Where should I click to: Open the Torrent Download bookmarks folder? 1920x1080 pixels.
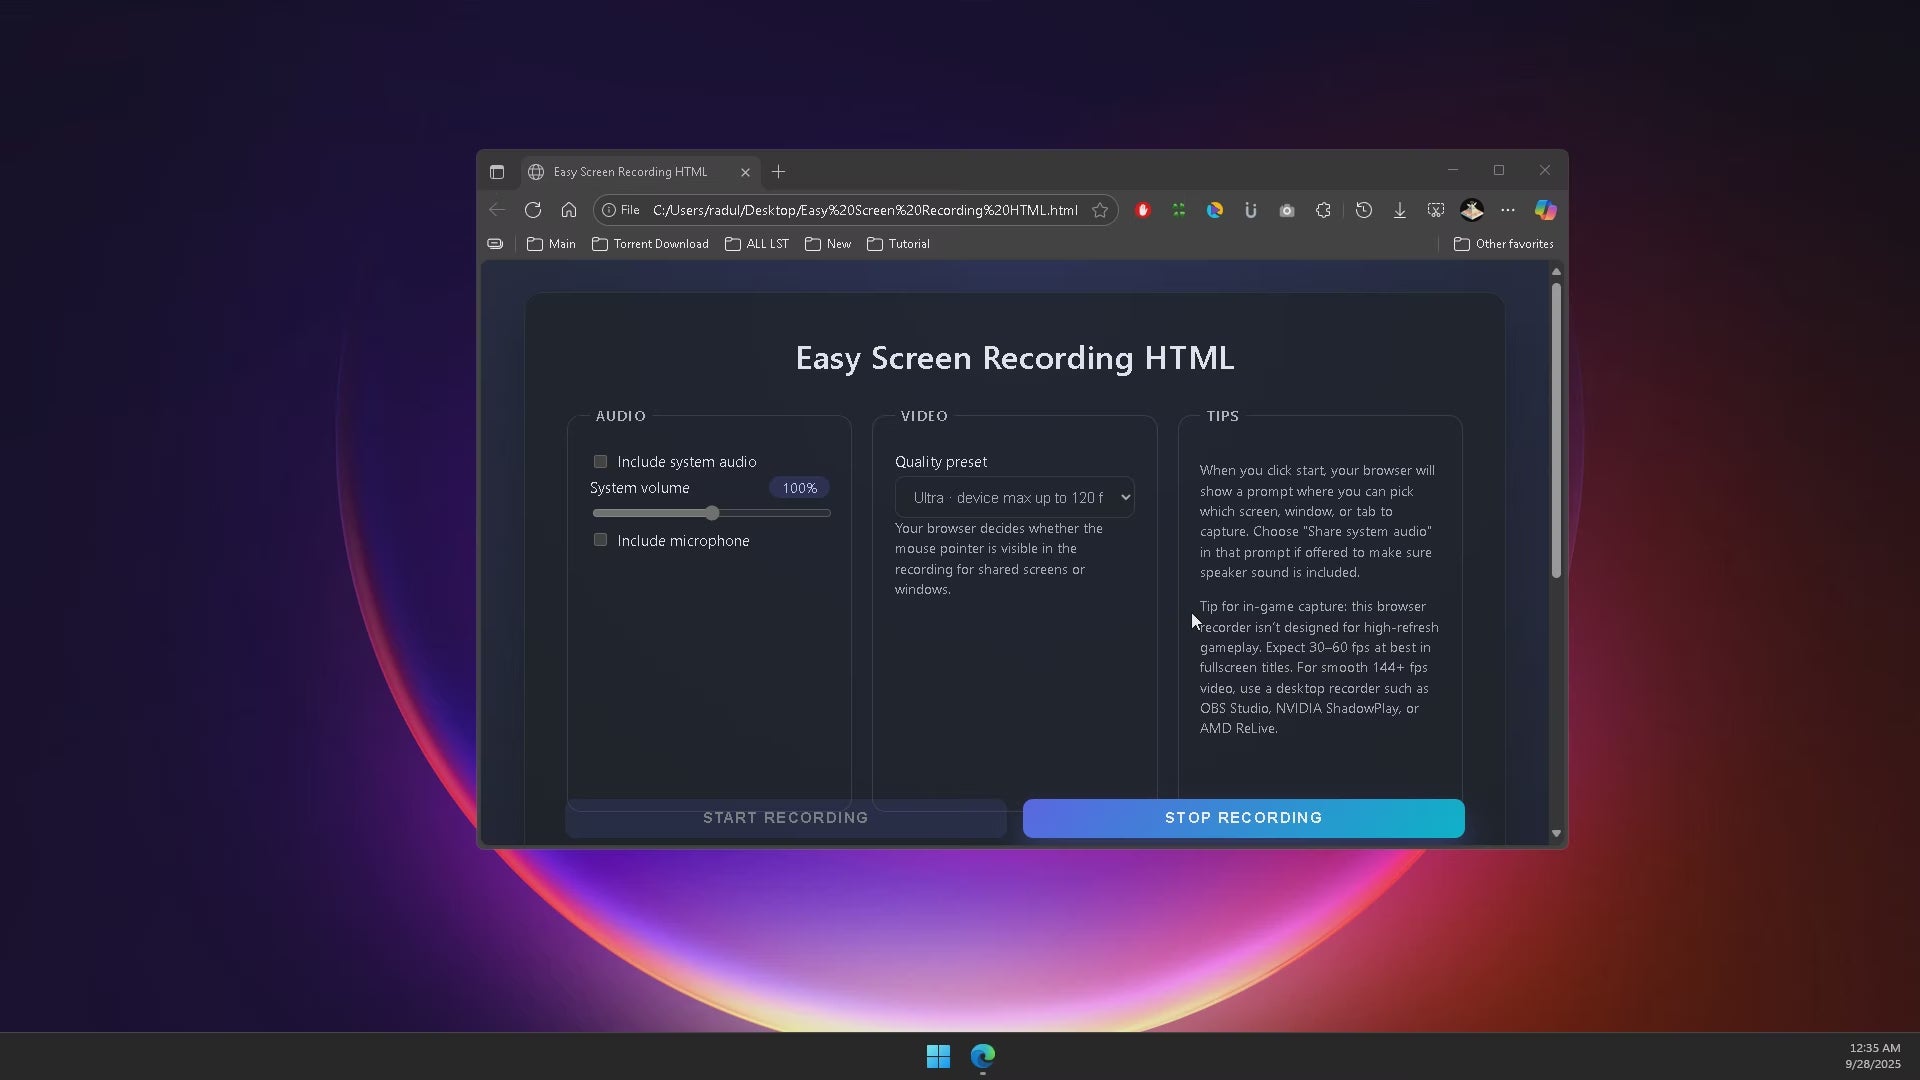pyautogui.click(x=650, y=244)
